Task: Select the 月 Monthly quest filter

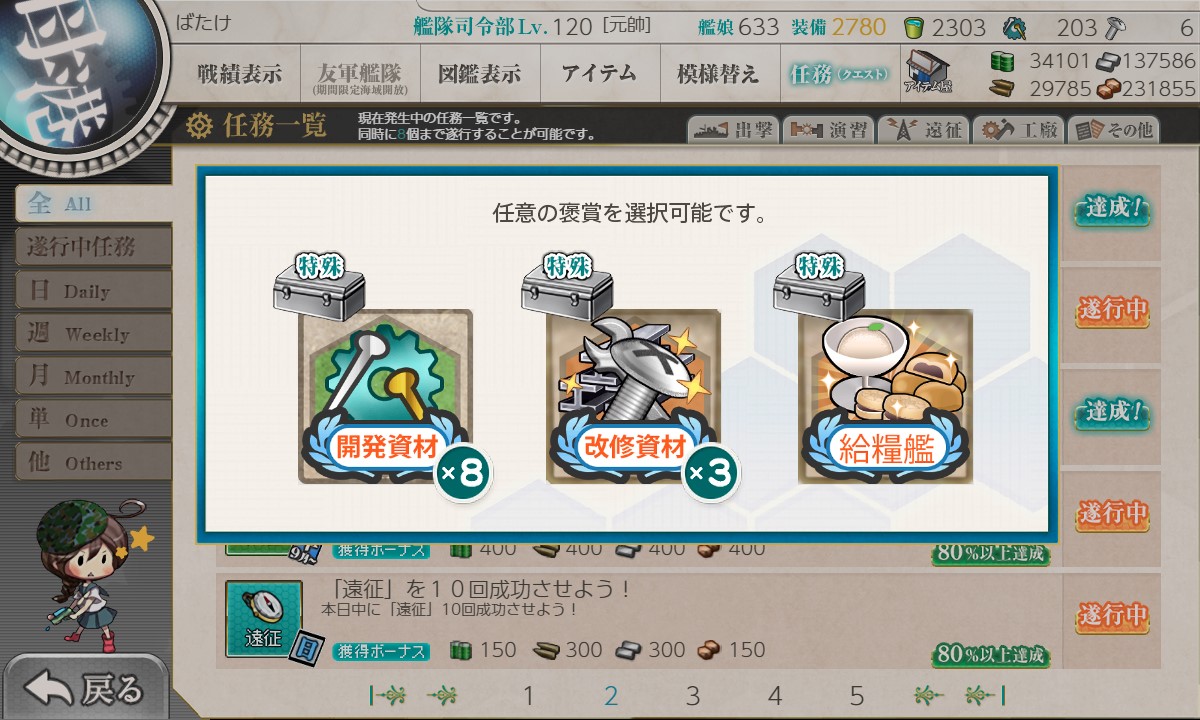Action: point(93,376)
